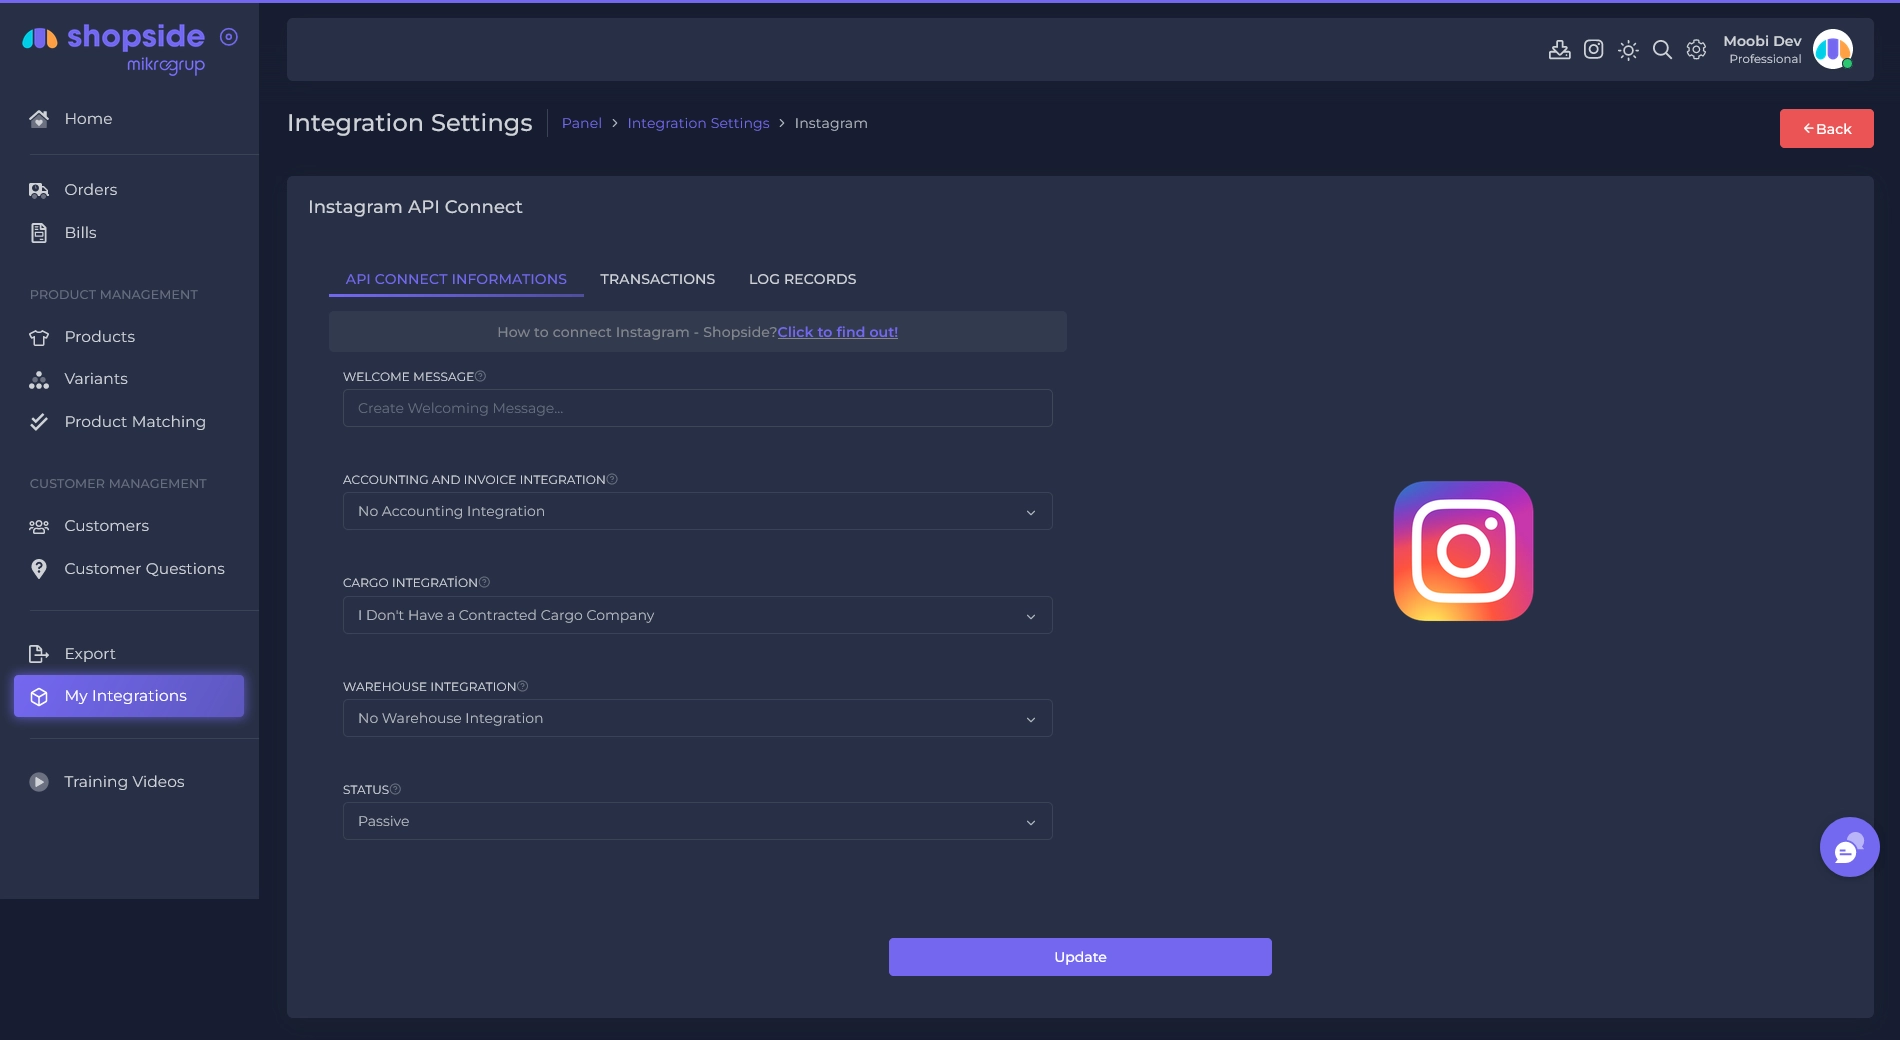The height and width of the screenshot is (1040, 1900).
Task: Click the PRODUCT MANAGEMENT section label
Action: (x=114, y=295)
